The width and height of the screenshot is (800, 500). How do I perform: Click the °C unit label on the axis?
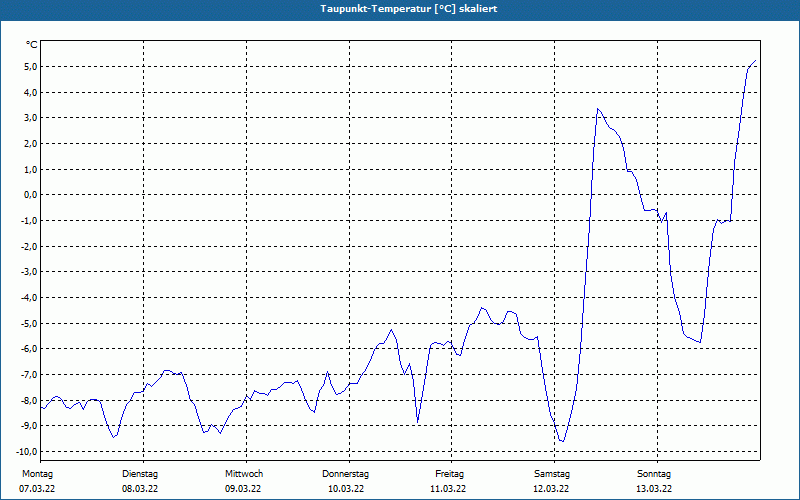(x=32, y=45)
